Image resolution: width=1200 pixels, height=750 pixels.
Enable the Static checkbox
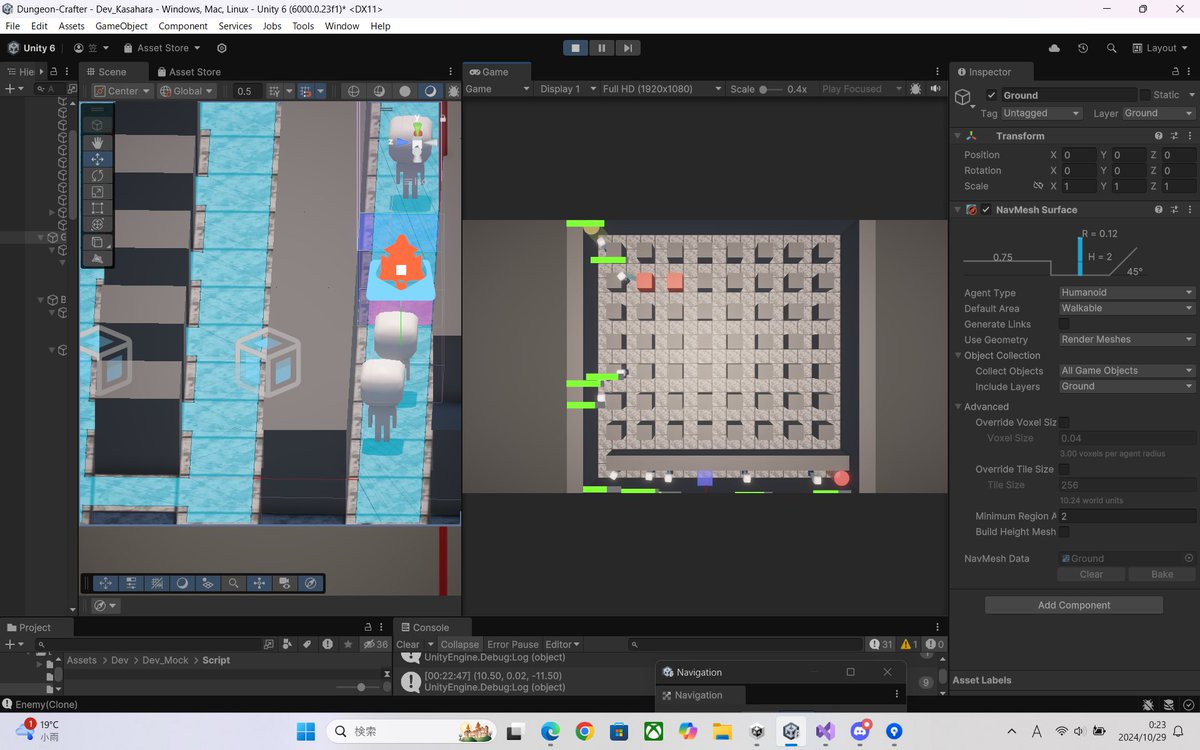point(1145,95)
